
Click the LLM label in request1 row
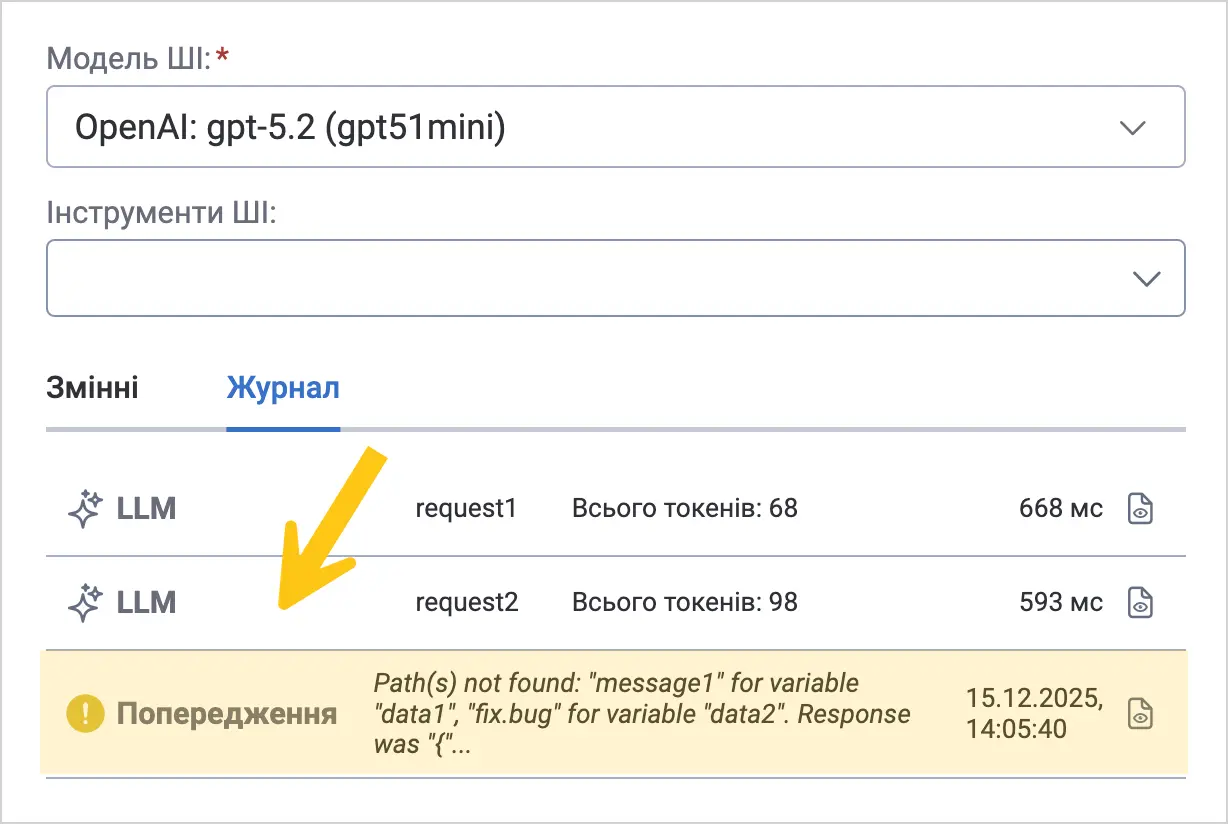pyautogui.click(x=146, y=509)
